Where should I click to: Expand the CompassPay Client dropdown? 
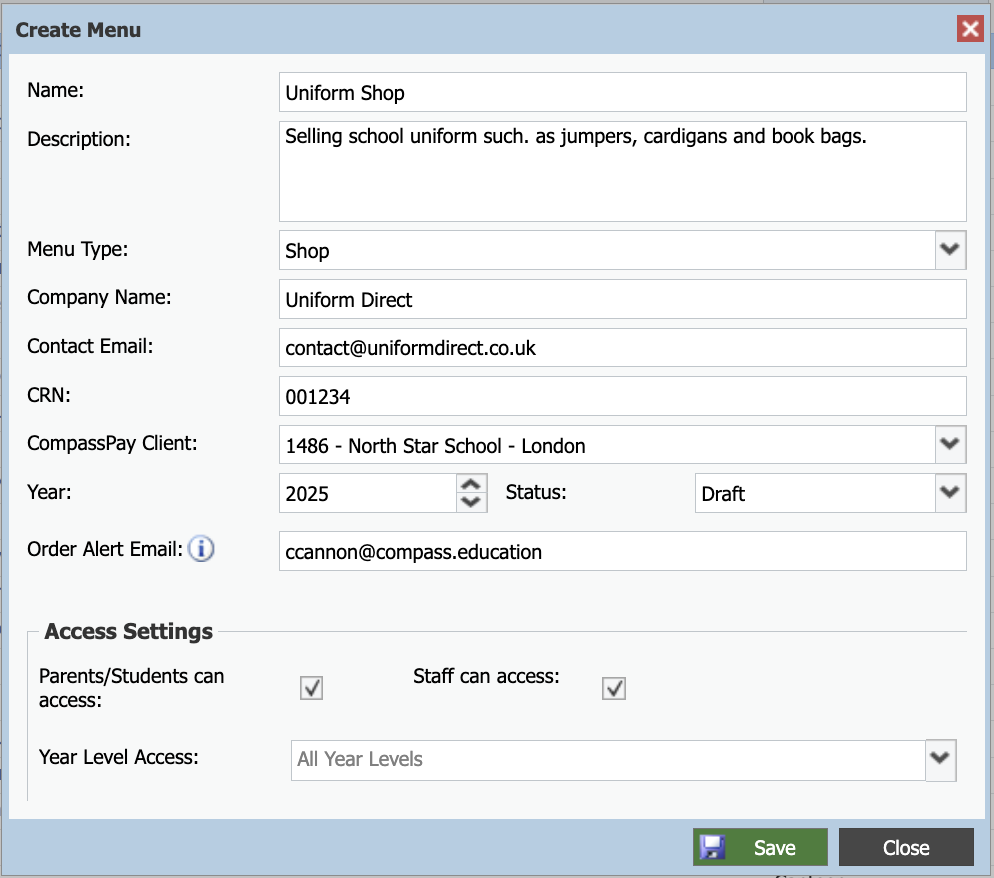pyautogui.click(x=950, y=444)
